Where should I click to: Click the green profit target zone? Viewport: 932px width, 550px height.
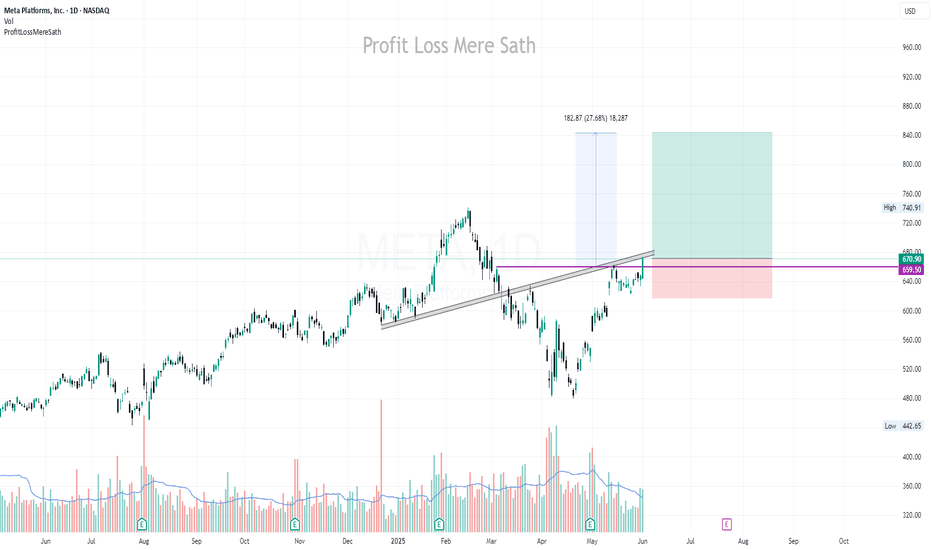(712, 195)
